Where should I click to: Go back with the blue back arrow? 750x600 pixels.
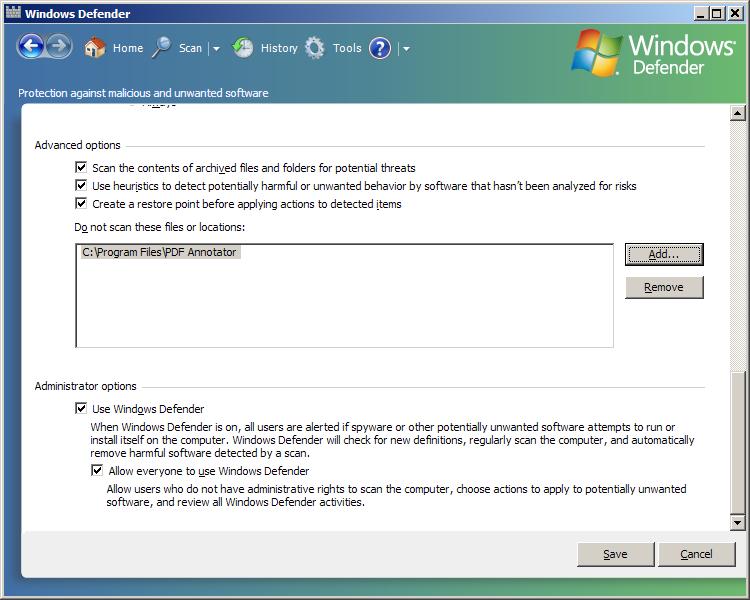pyautogui.click(x=31, y=47)
